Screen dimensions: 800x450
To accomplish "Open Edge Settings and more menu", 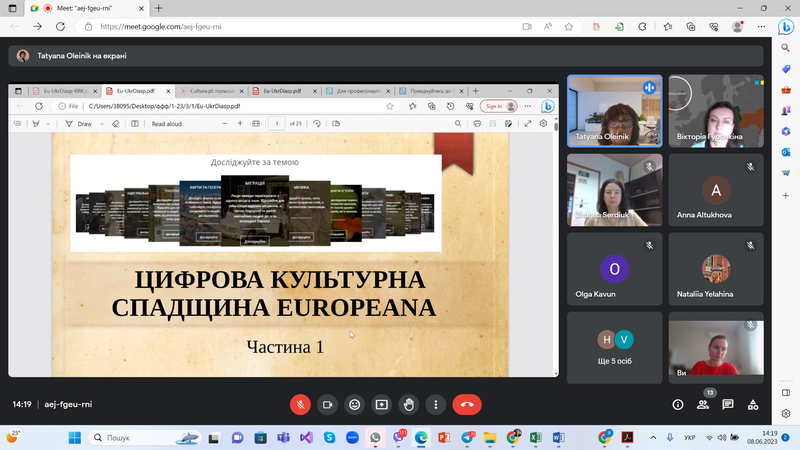I will point(761,27).
